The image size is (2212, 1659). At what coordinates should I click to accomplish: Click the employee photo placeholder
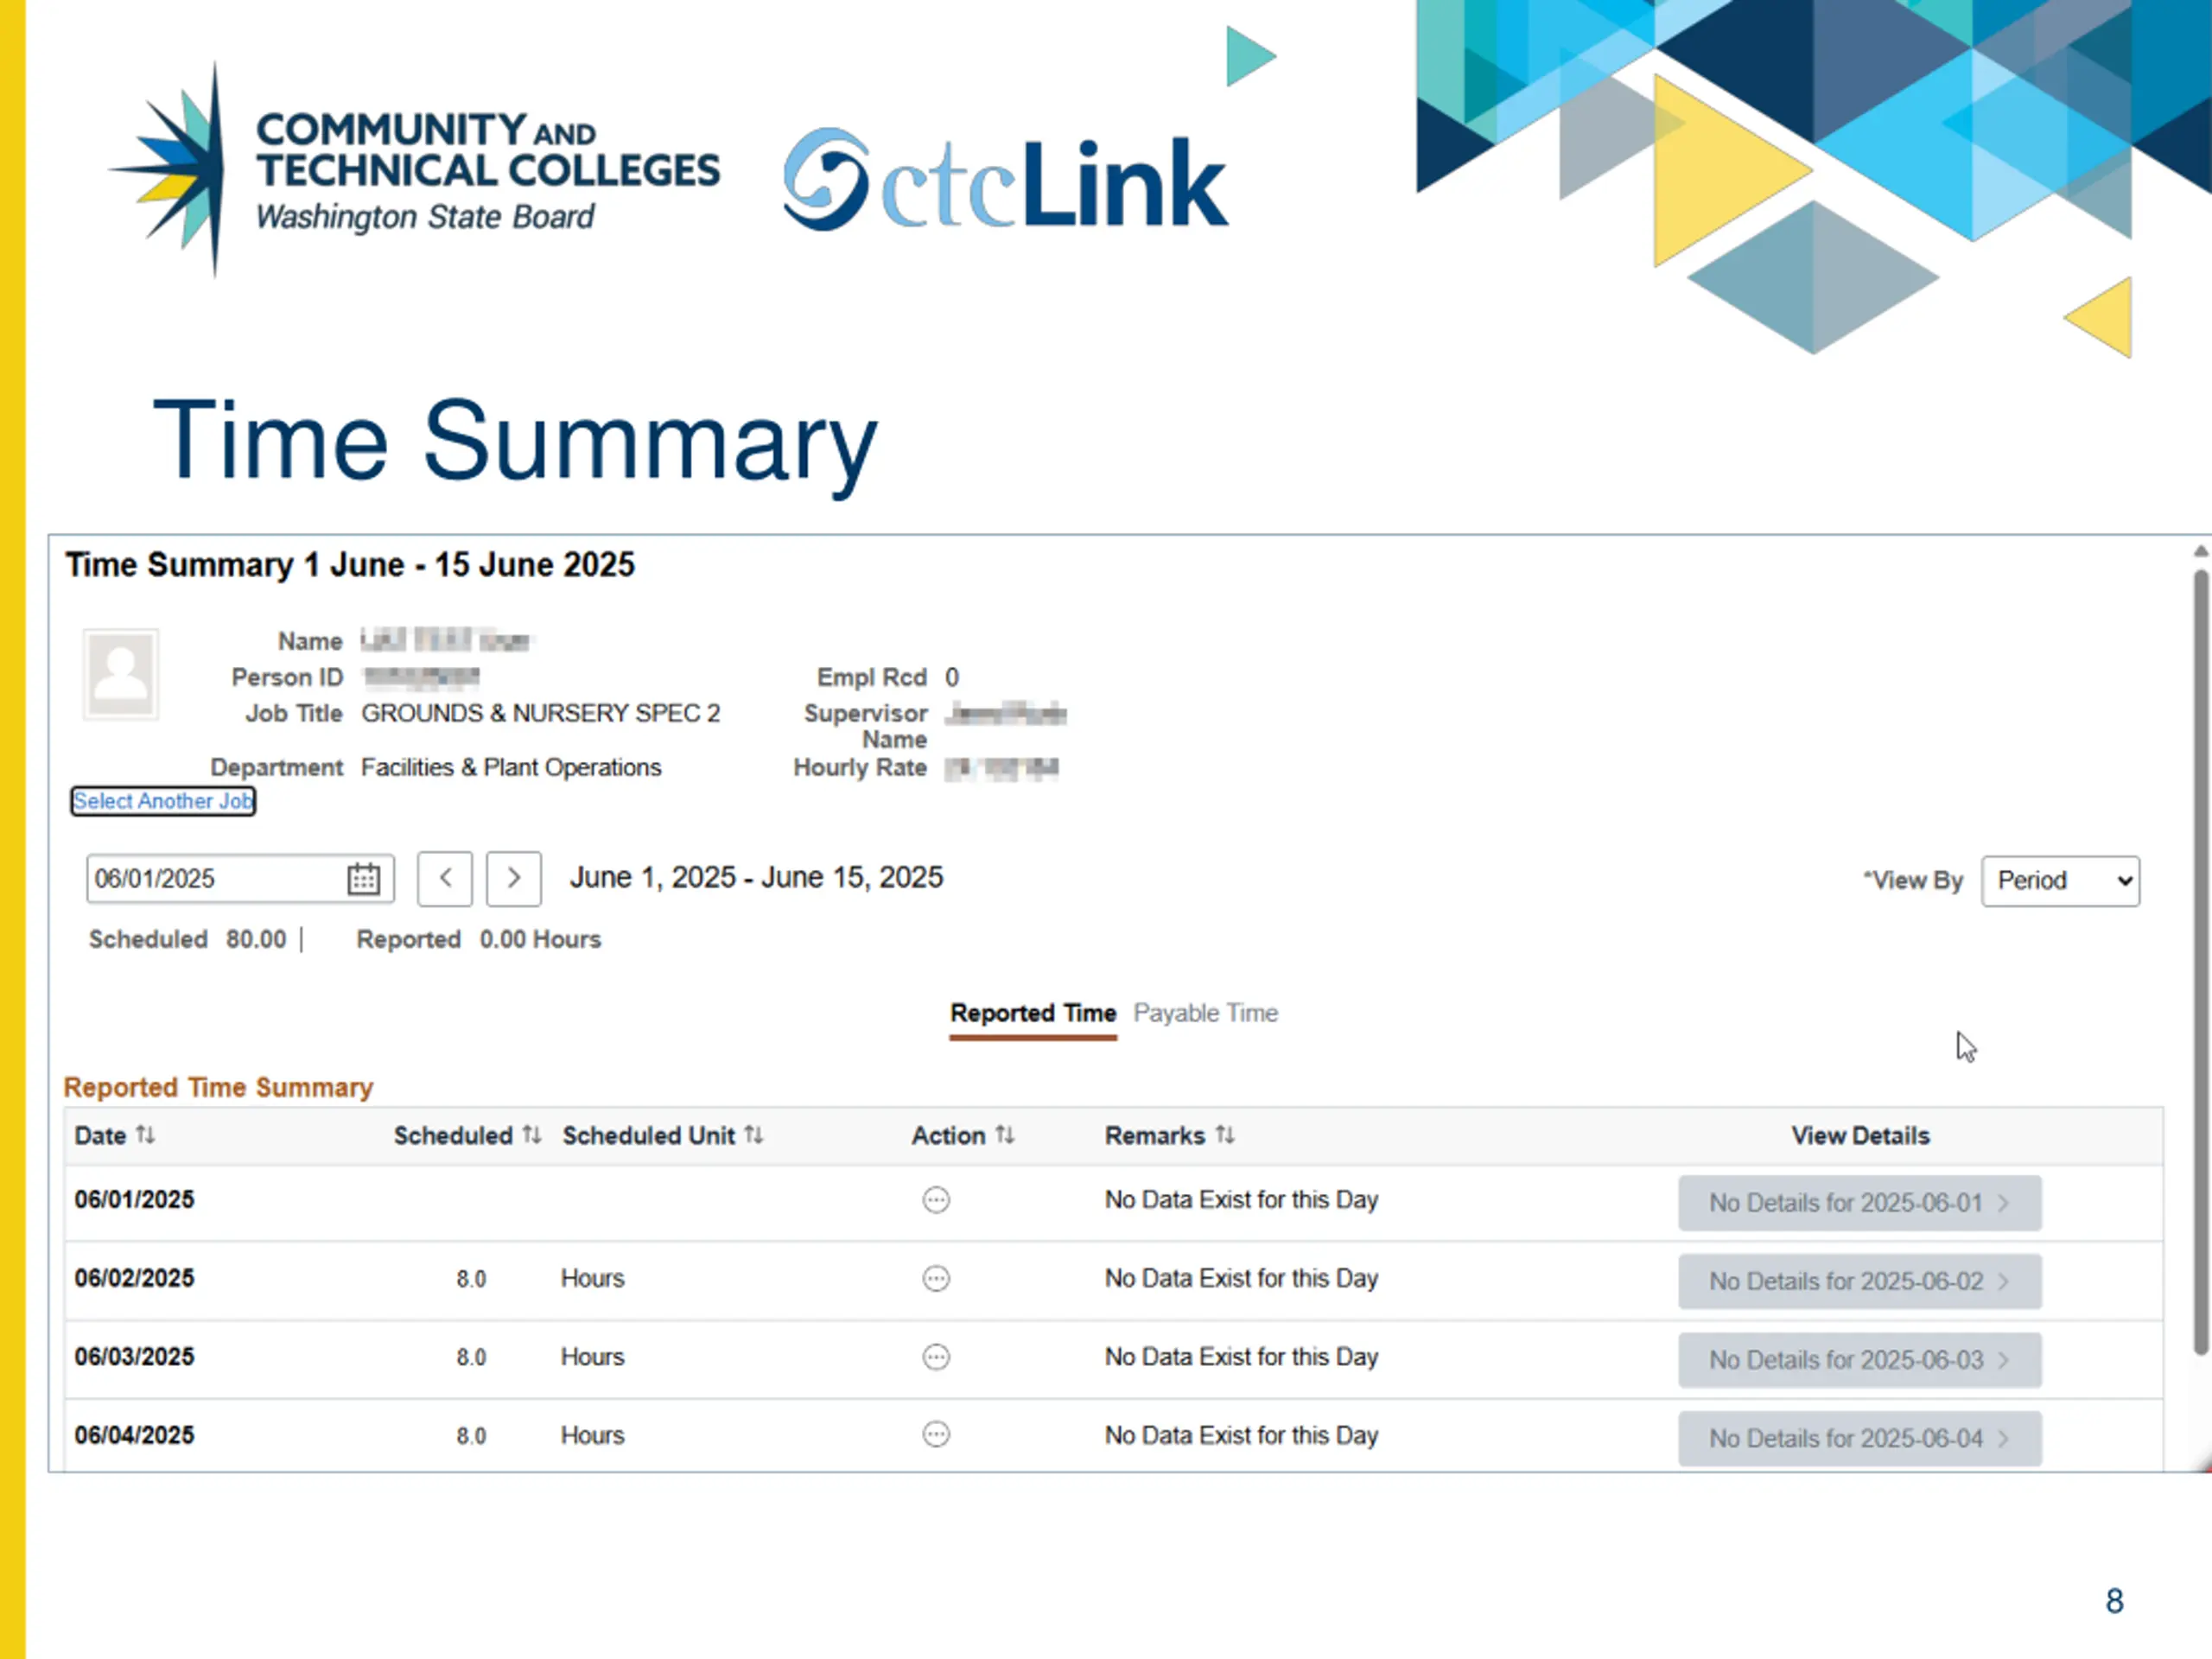click(x=121, y=674)
